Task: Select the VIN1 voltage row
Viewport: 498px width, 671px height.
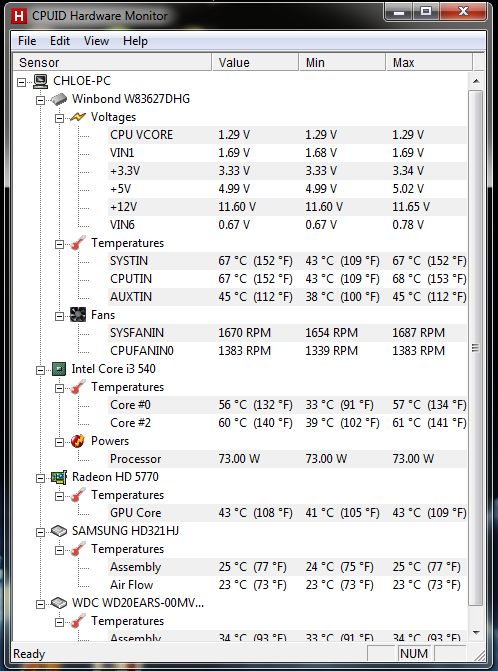Action: click(287, 153)
